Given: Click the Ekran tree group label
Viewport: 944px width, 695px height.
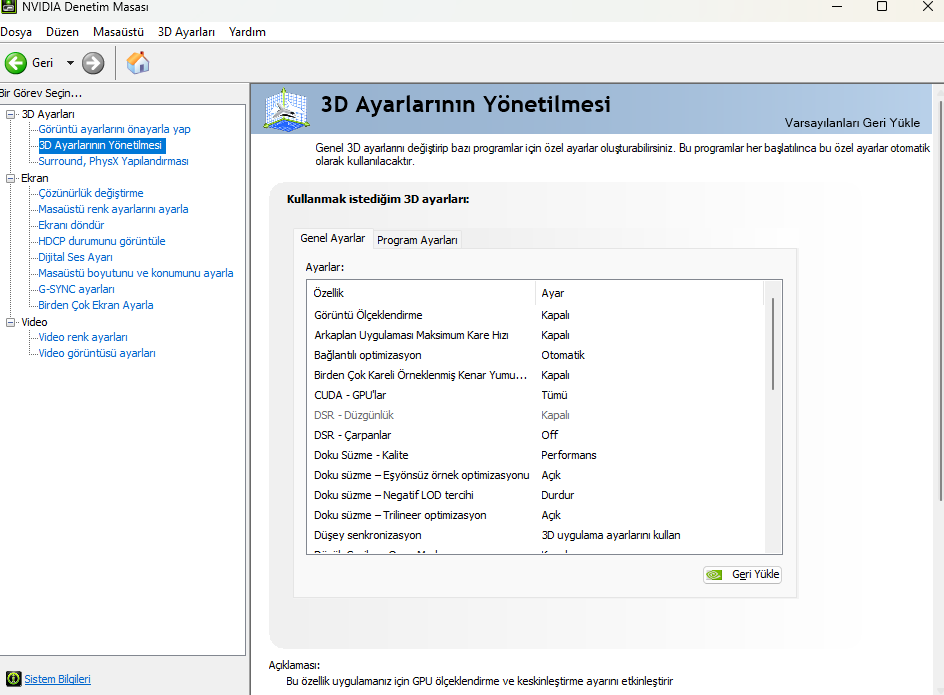Looking at the screenshot, I should [35, 178].
